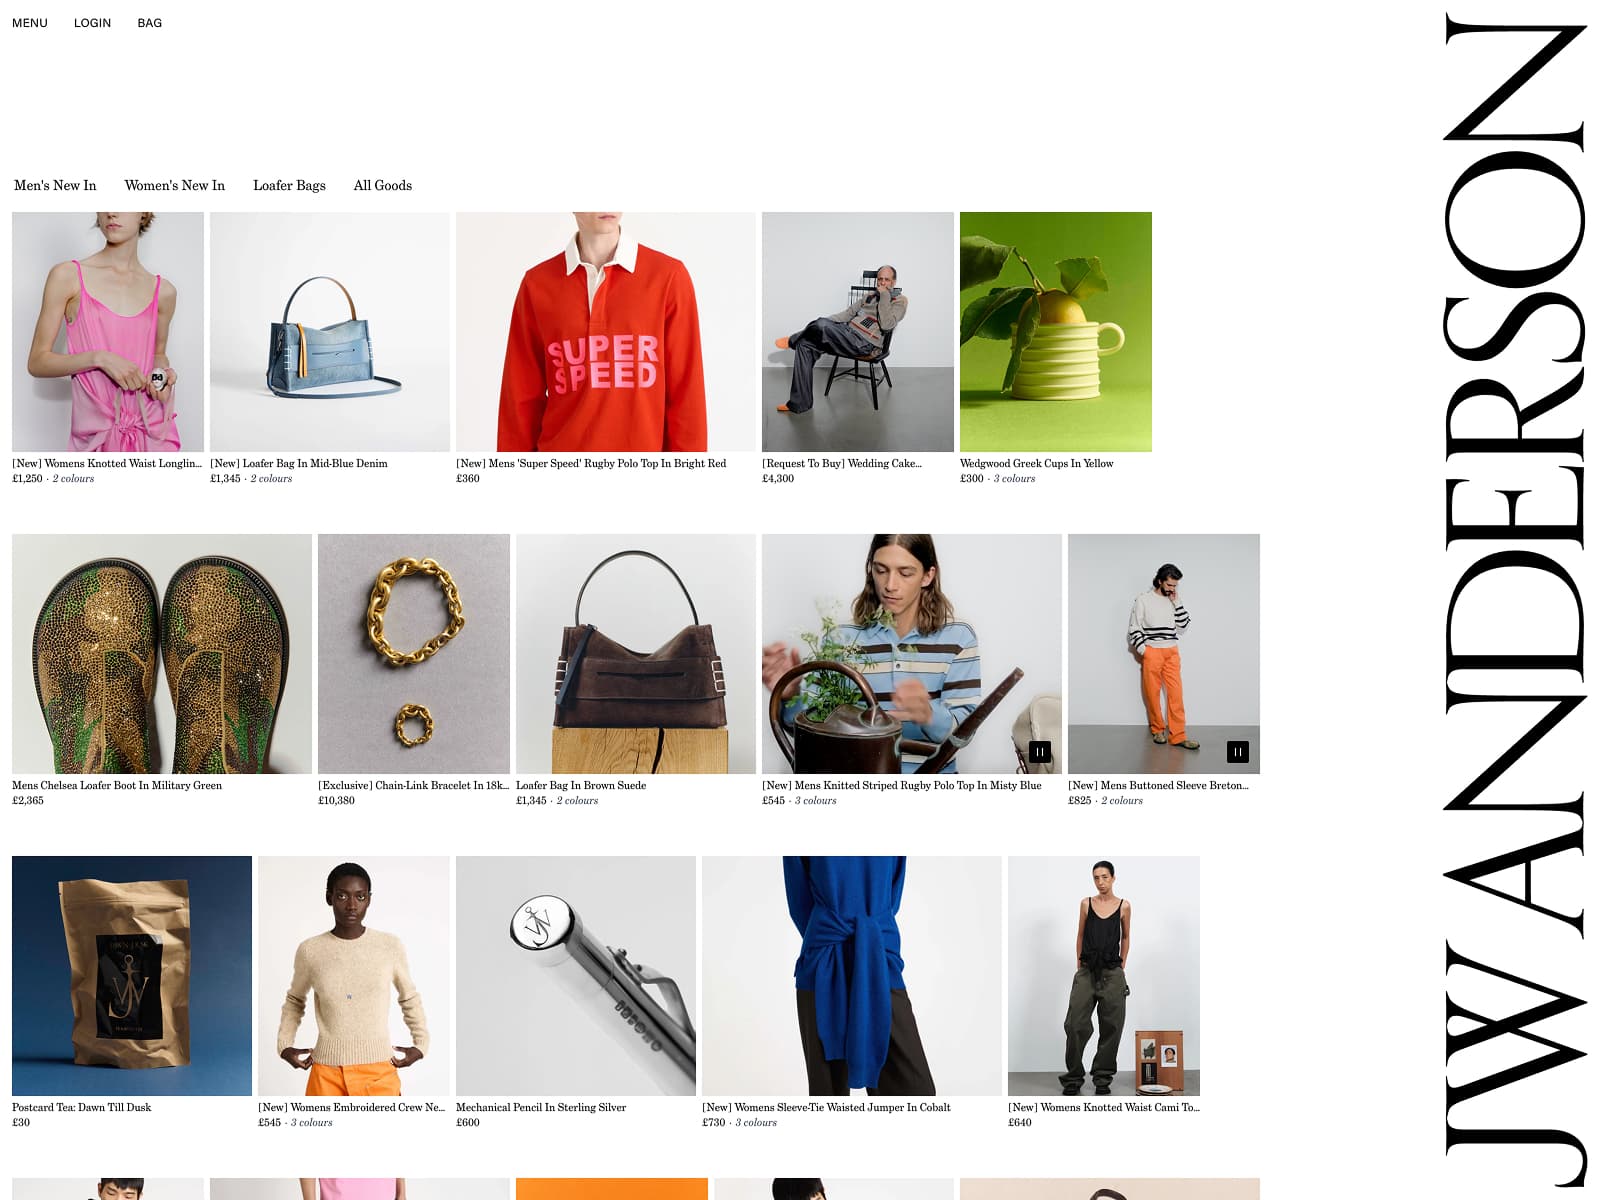Pause the Breton sleeve sweater video

coord(1238,752)
